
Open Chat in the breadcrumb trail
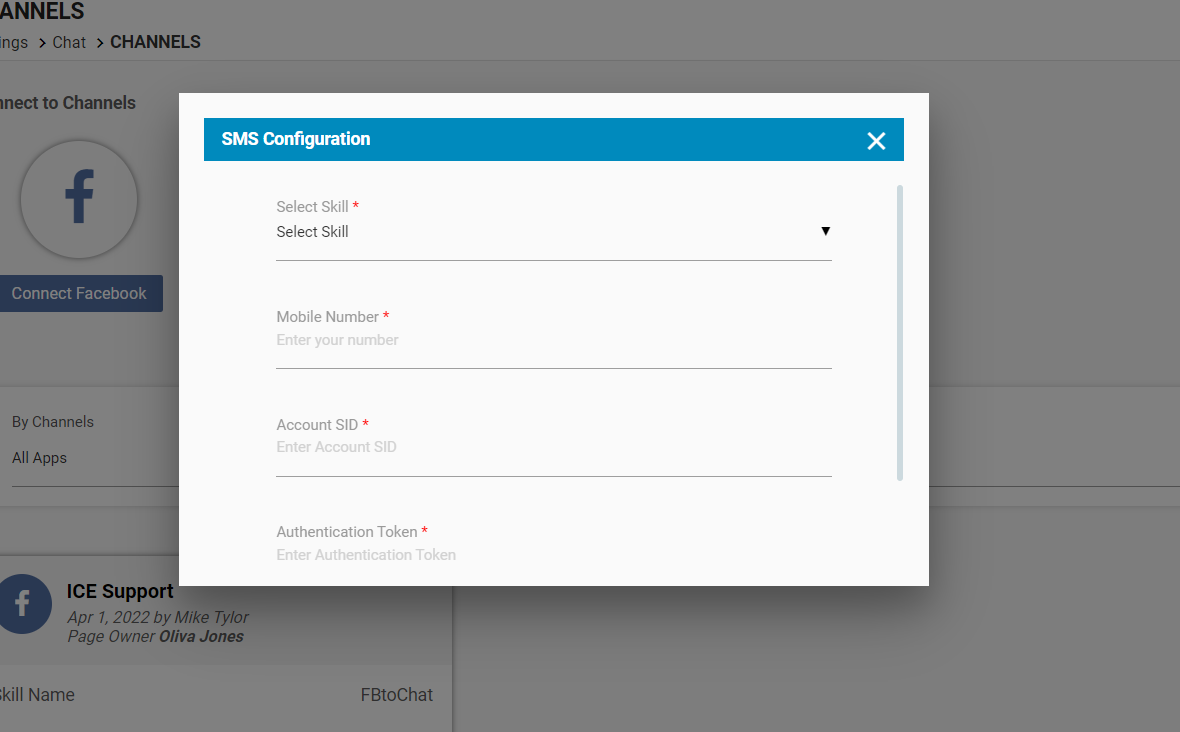pos(69,42)
